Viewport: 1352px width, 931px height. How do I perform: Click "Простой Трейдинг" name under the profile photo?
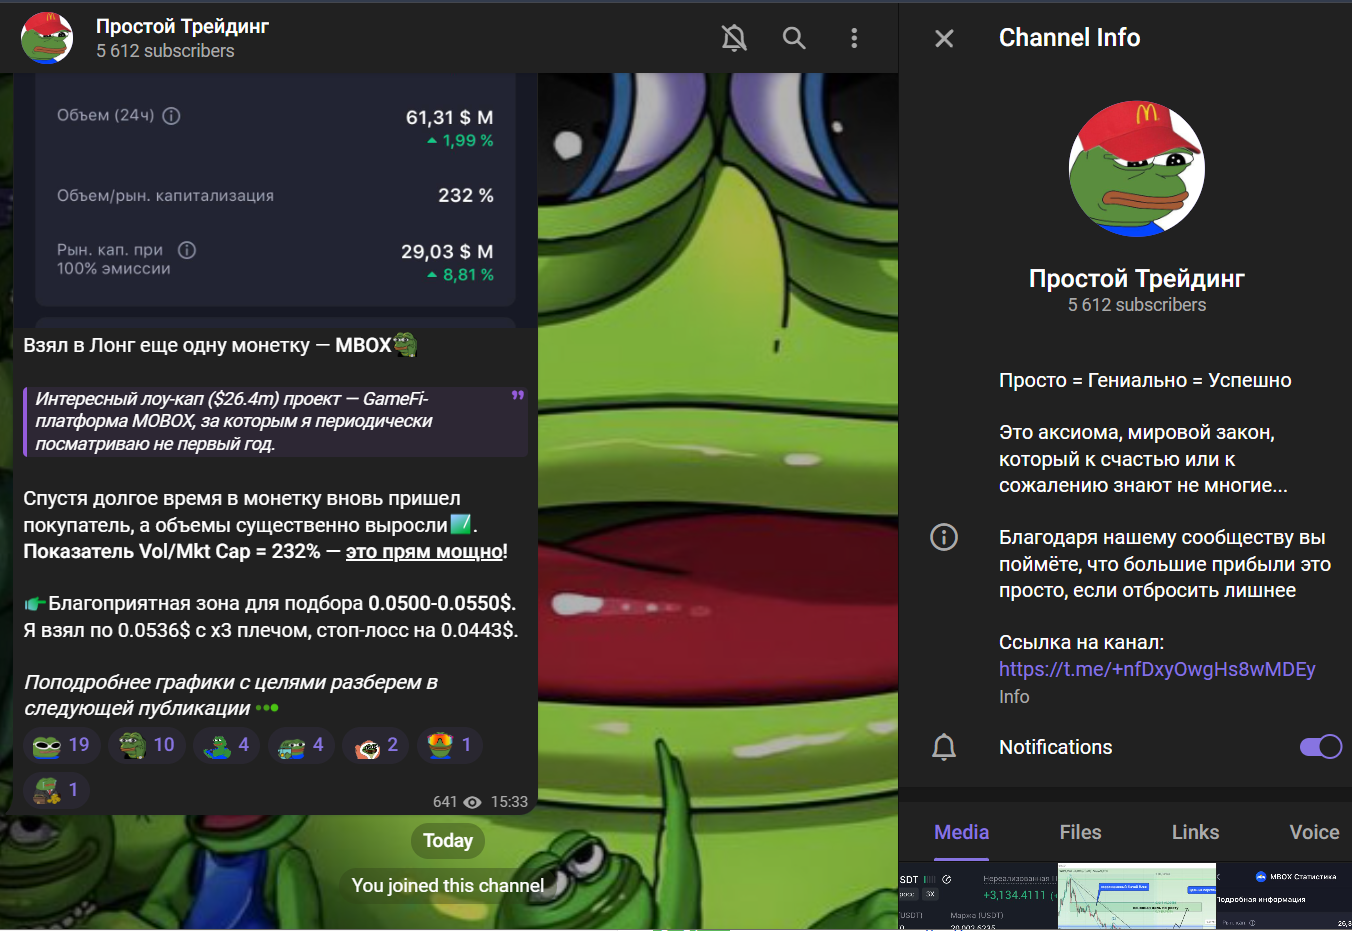pos(1137,279)
